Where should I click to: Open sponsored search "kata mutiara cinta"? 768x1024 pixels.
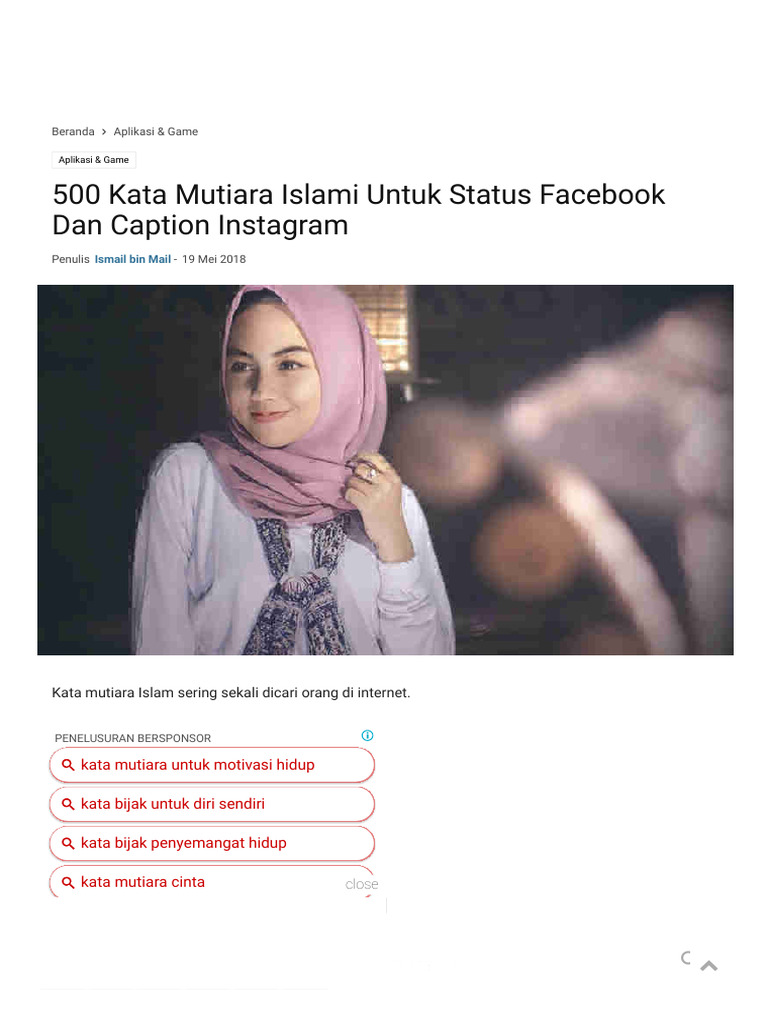point(143,882)
